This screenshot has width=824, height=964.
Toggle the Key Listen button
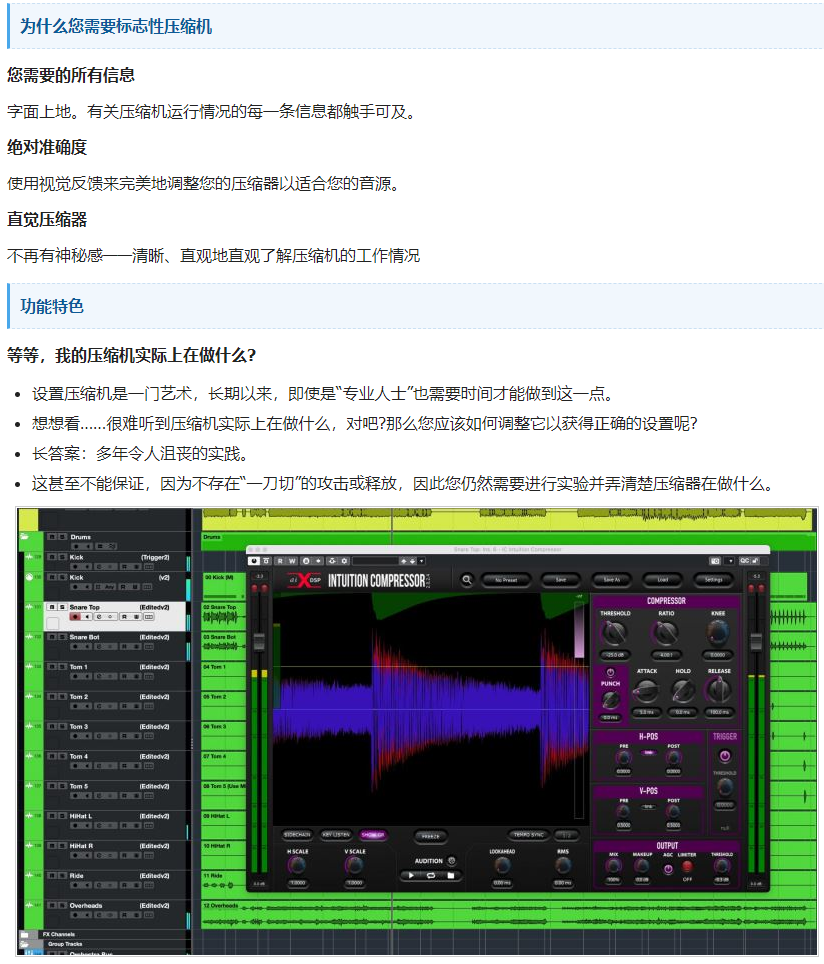click(x=336, y=835)
